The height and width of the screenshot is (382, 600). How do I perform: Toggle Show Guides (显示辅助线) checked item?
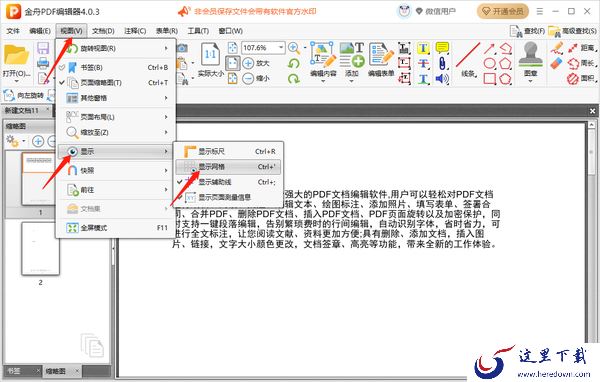[228, 182]
